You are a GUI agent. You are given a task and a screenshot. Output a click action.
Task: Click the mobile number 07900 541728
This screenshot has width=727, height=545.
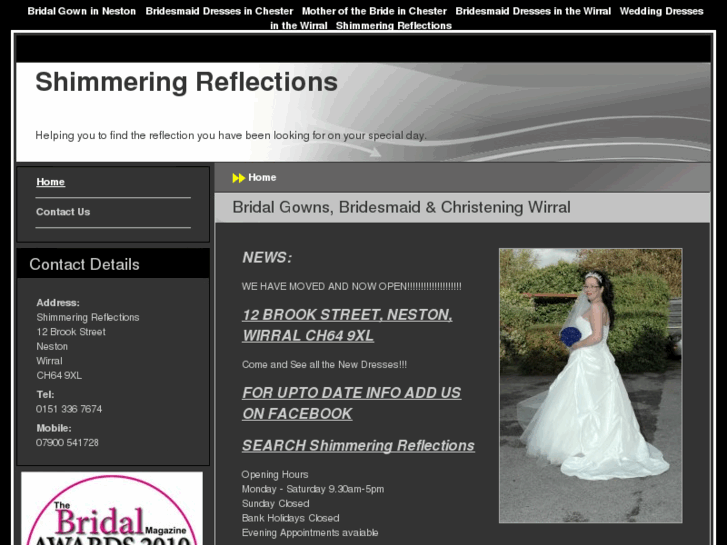click(67, 442)
